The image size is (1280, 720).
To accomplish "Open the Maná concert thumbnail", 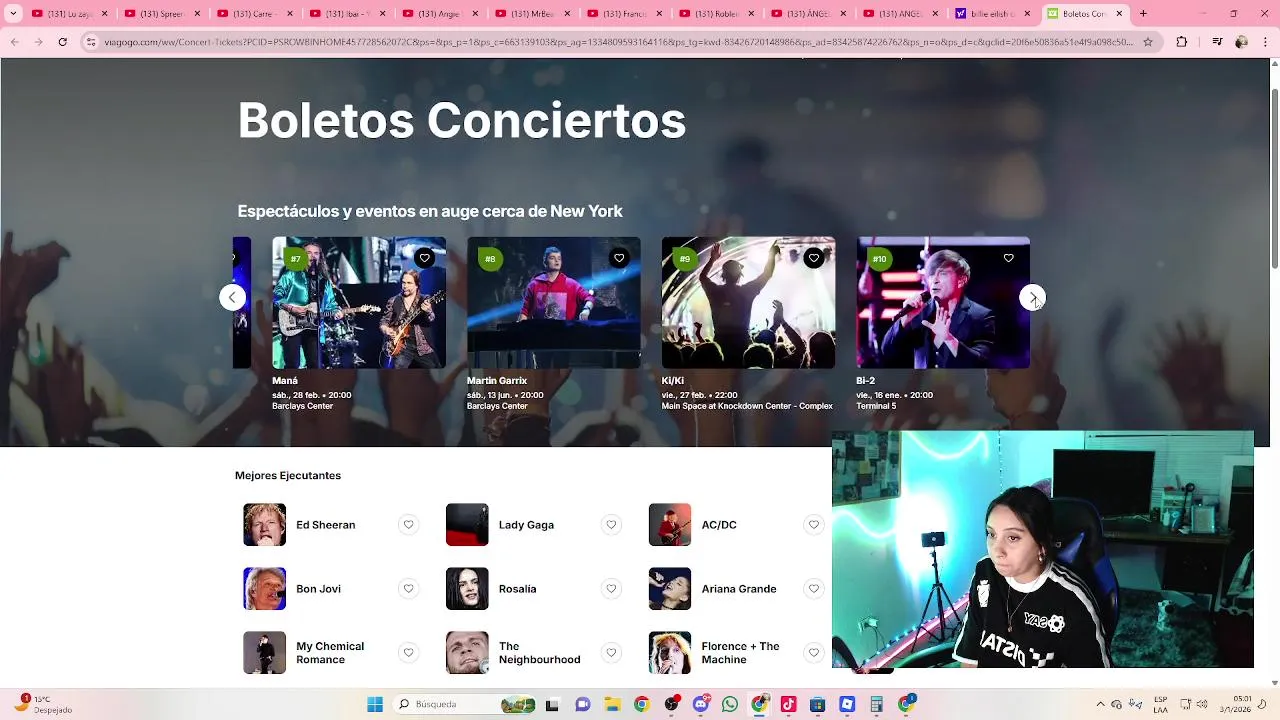I will [x=359, y=303].
